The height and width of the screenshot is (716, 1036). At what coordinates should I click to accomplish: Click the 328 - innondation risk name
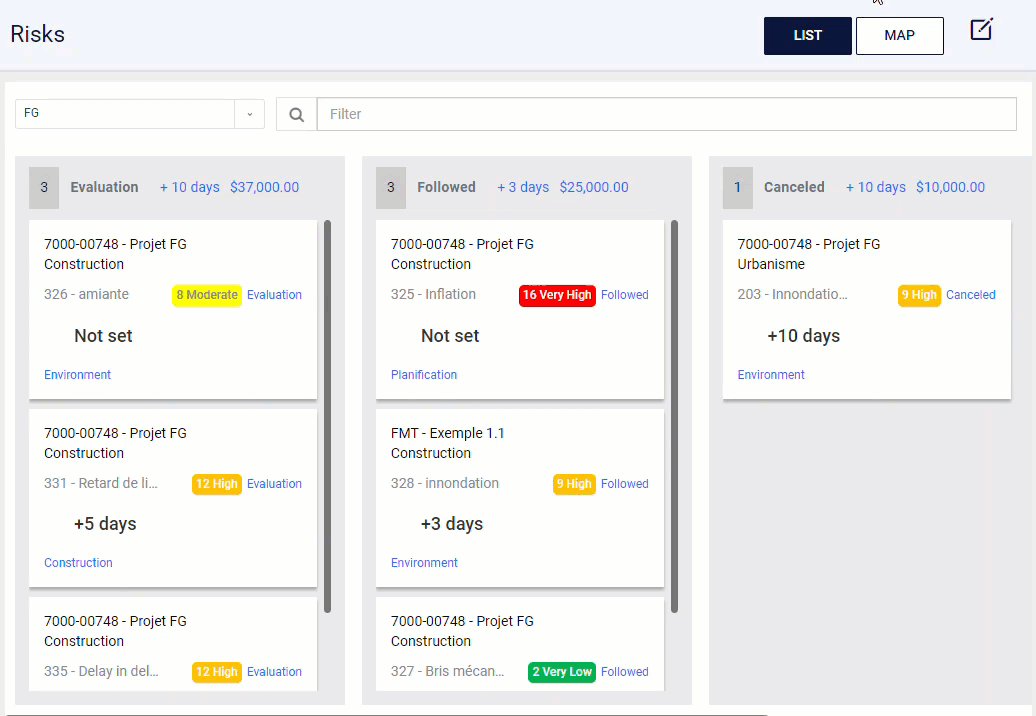445,483
